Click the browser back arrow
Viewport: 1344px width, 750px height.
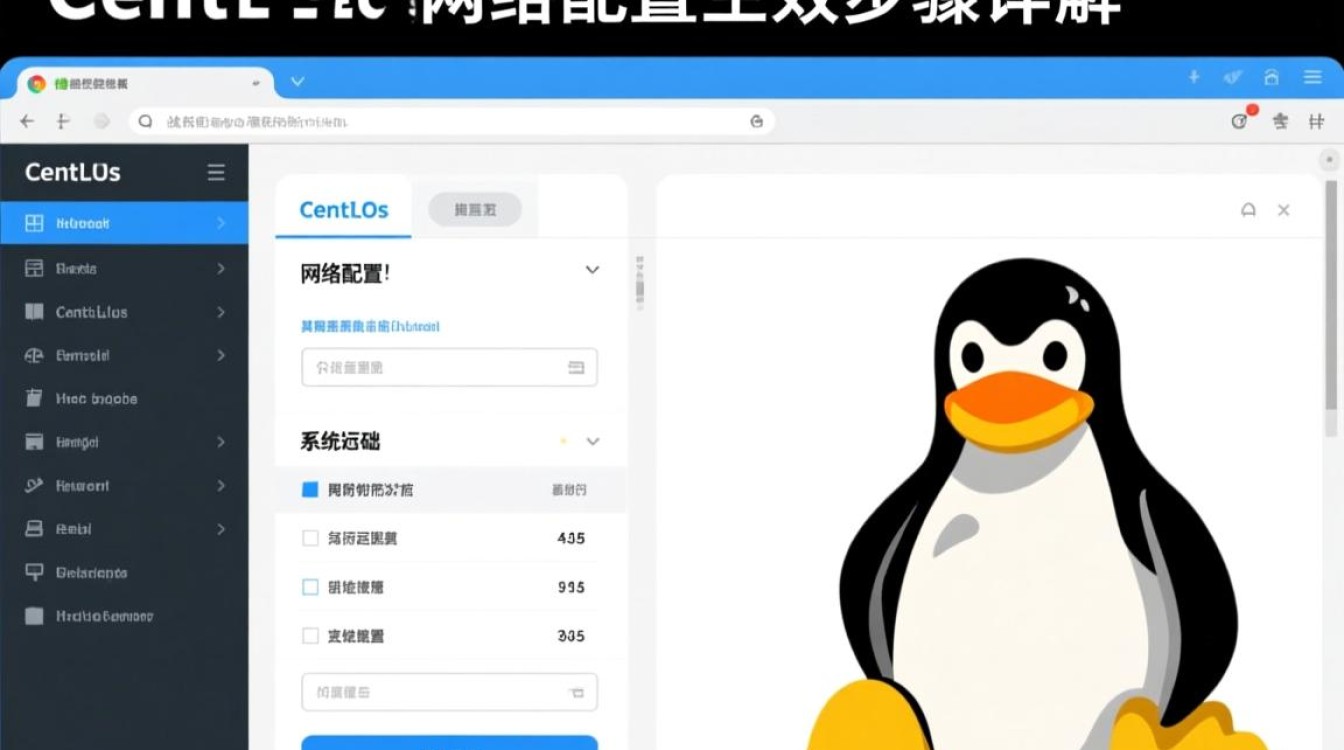tap(27, 121)
